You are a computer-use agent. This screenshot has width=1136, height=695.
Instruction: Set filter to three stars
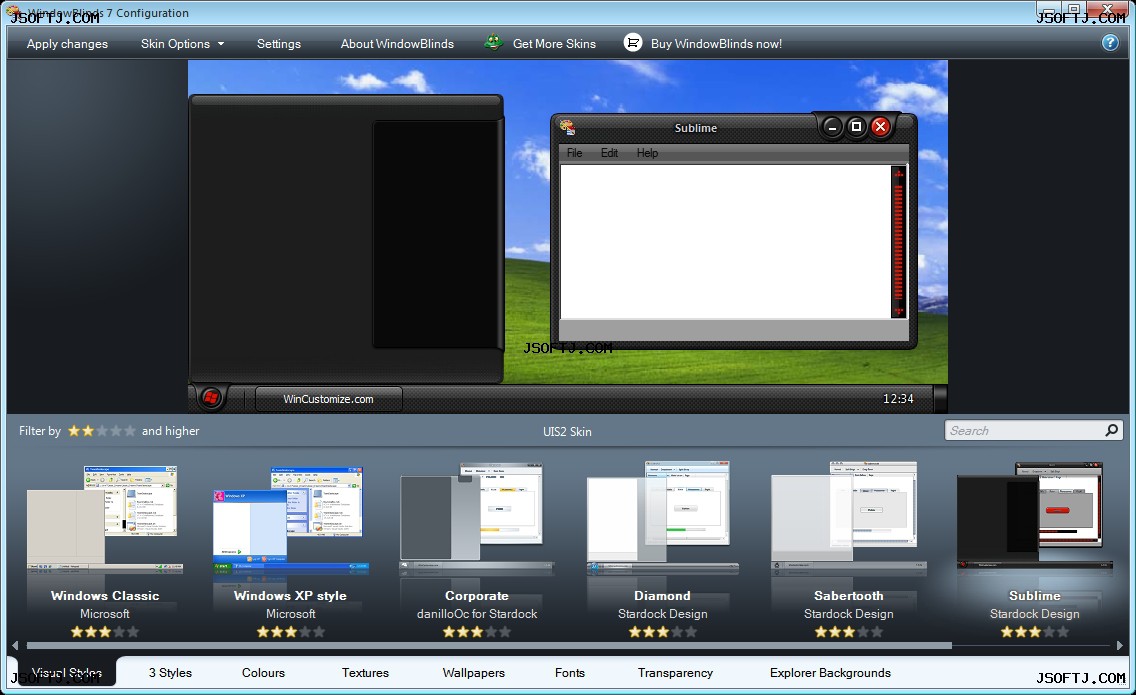(x=102, y=430)
